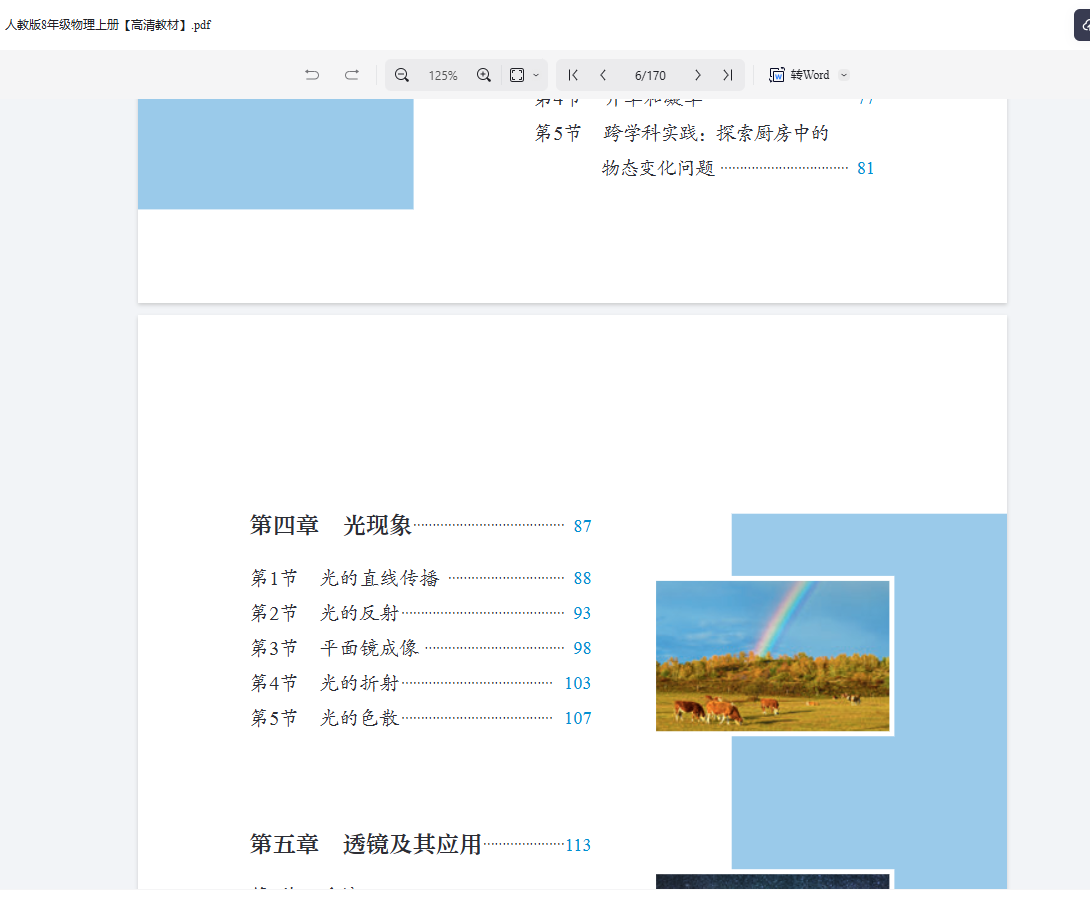Open chapter 第五章 透镜及其应用
This screenshot has height=900, width=1090.
coord(366,844)
